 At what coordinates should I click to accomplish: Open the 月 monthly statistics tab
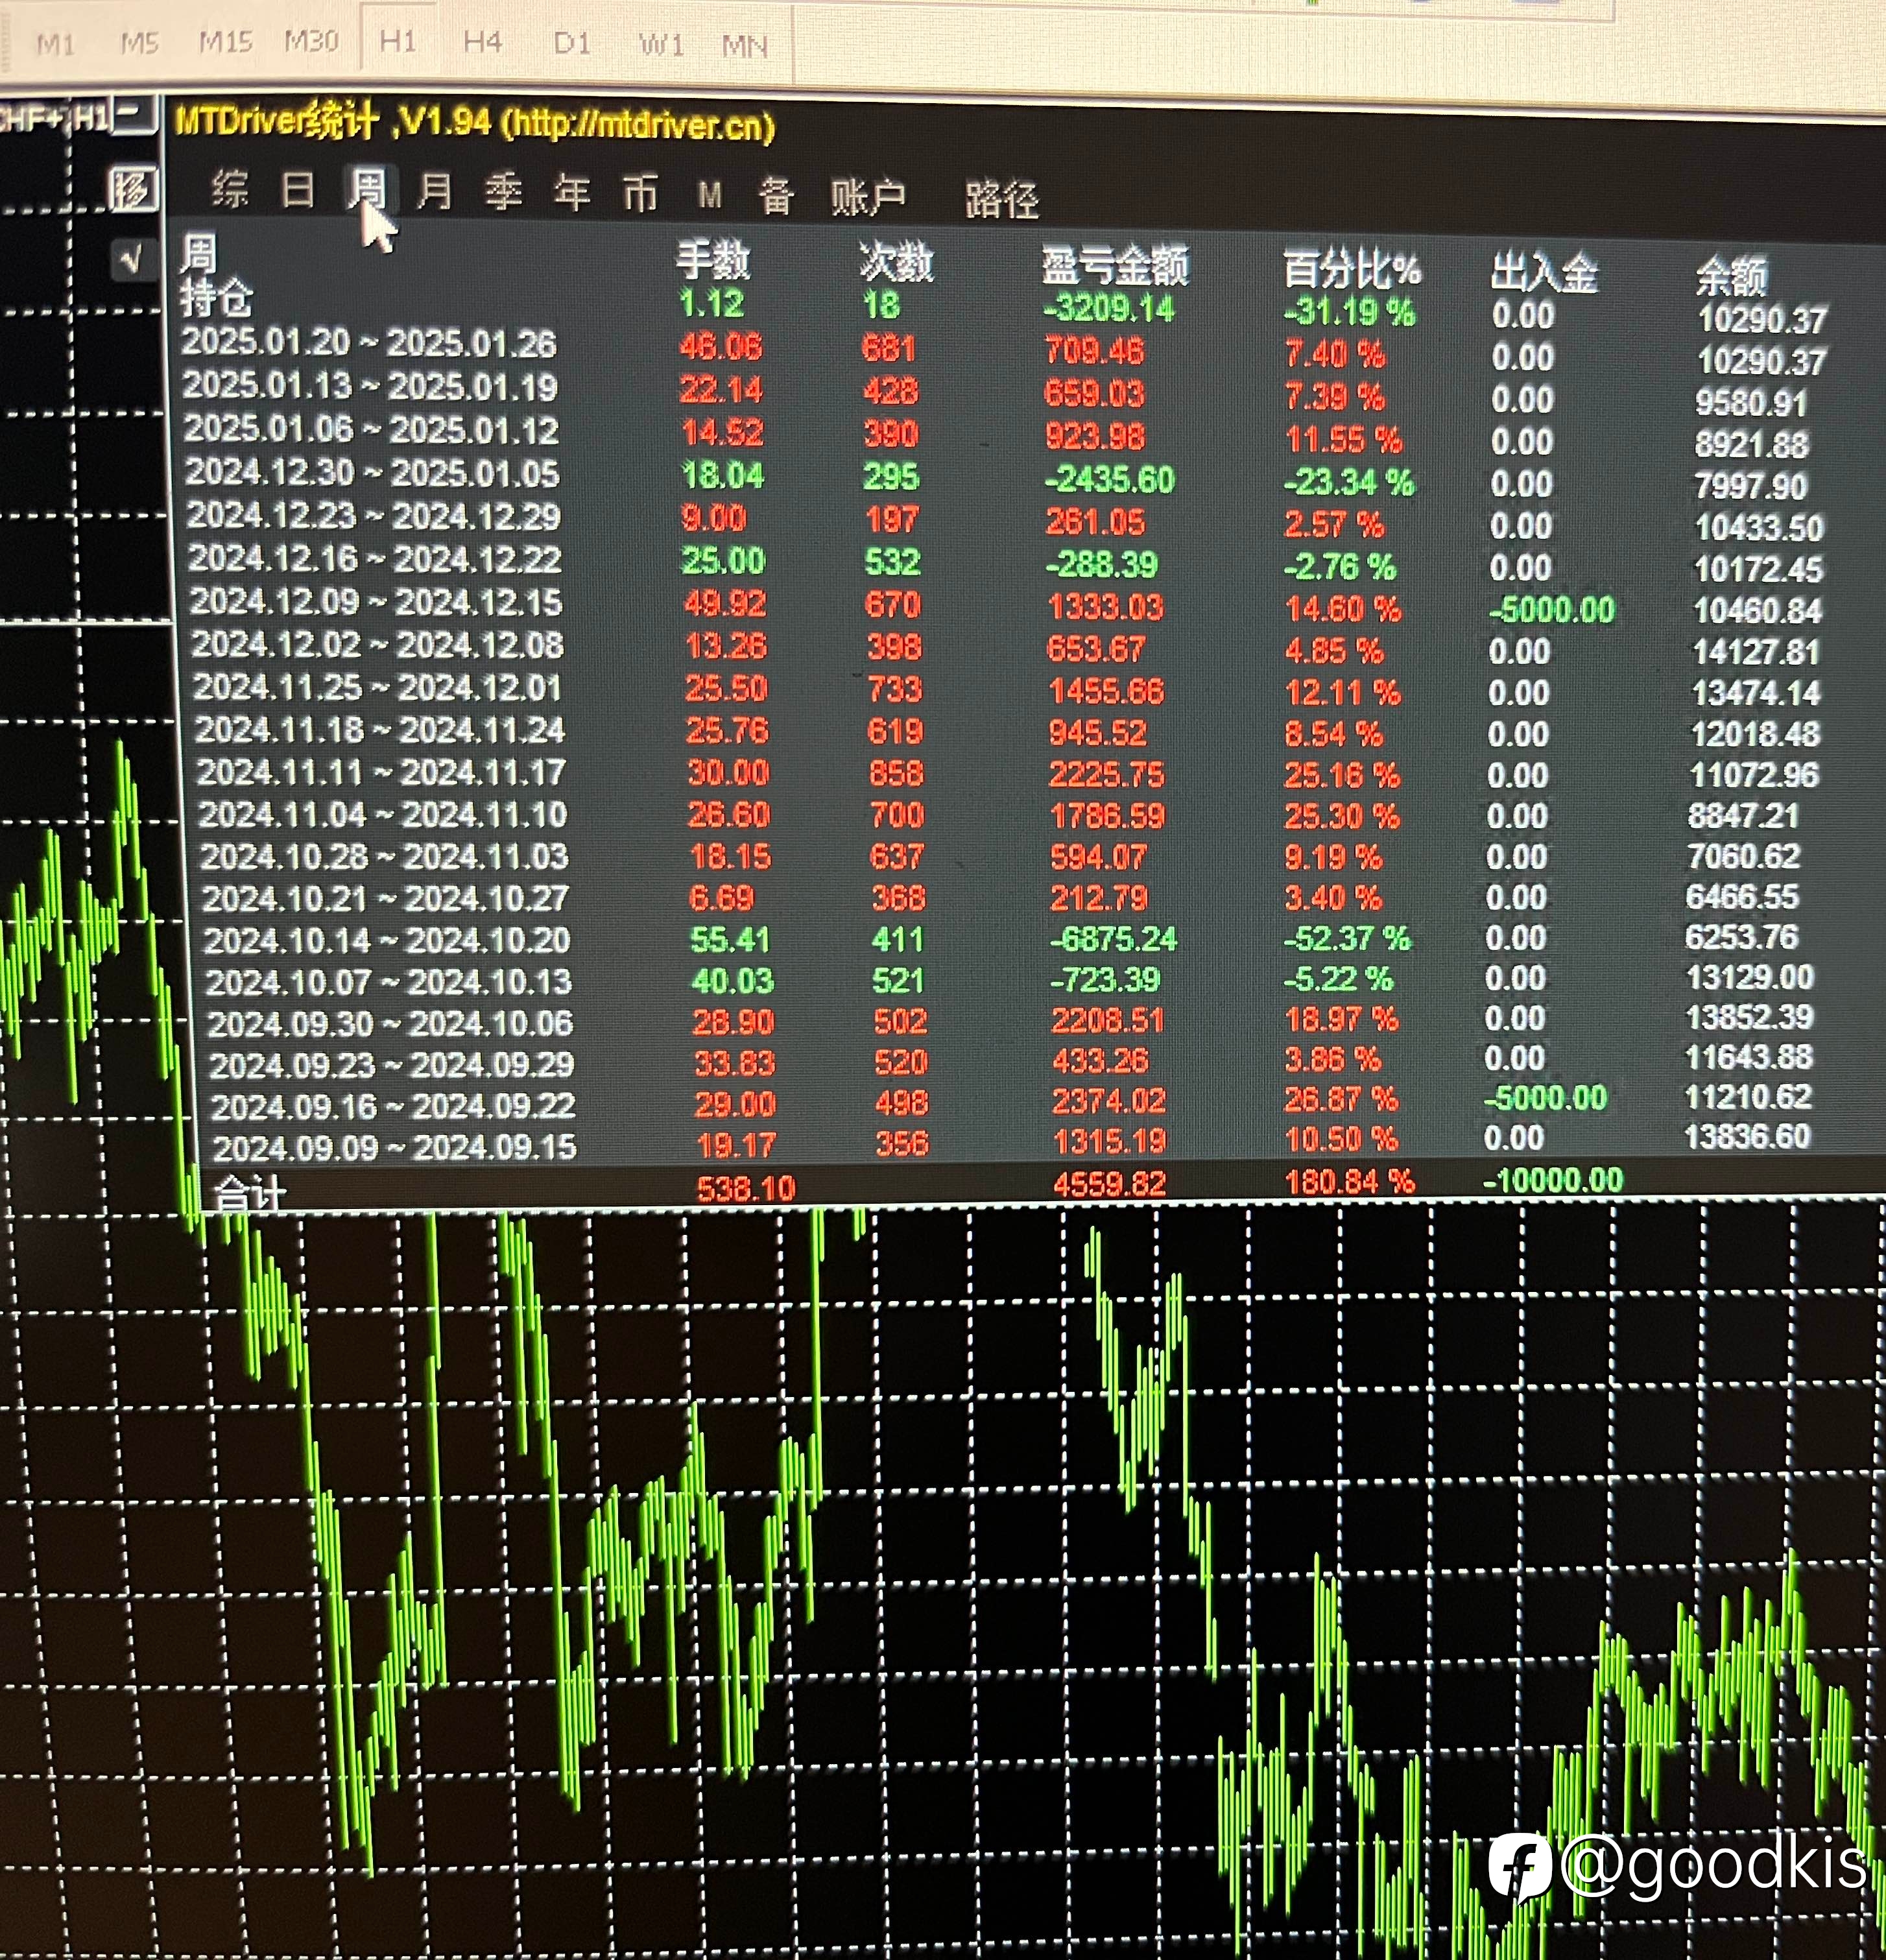tap(434, 191)
